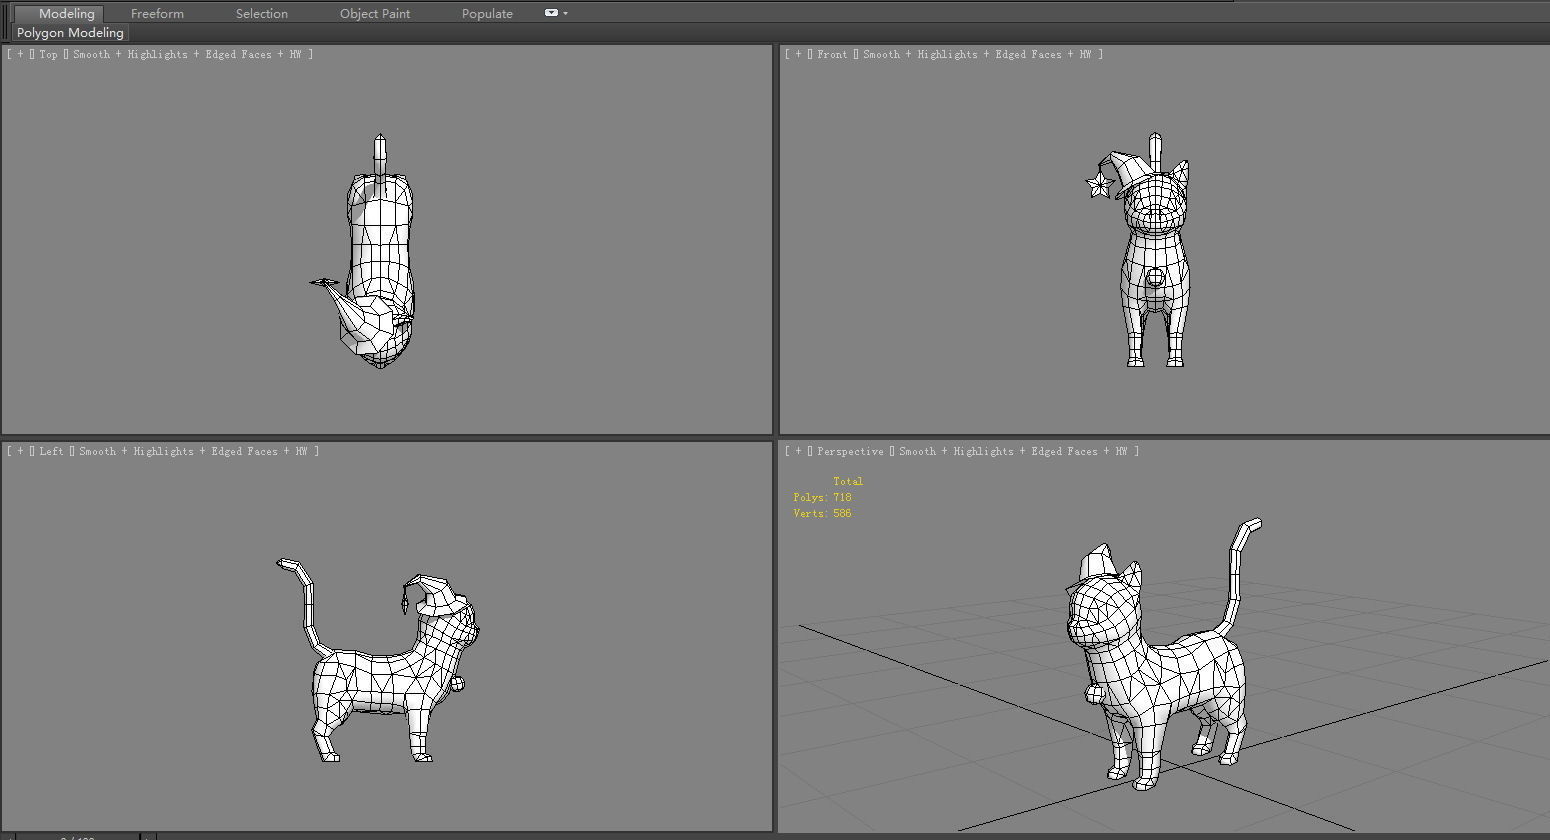
Task: Click the Left view name label
Action: point(51,451)
